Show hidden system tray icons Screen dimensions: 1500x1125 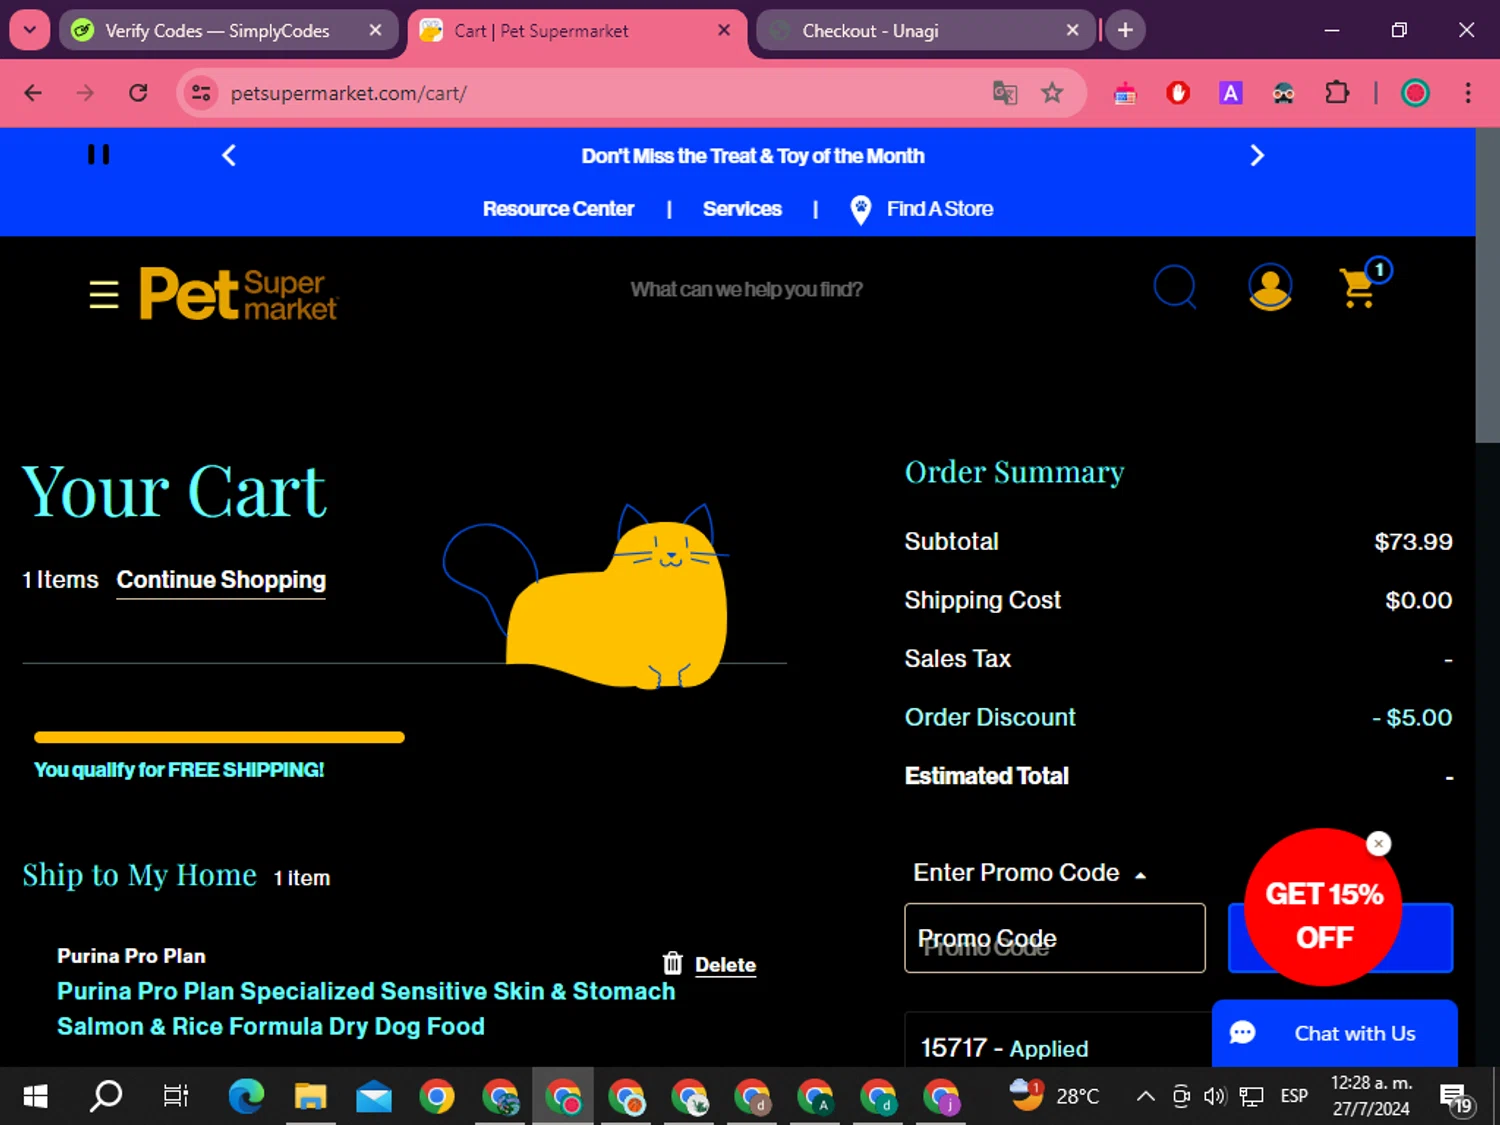(x=1146, y=1096)
